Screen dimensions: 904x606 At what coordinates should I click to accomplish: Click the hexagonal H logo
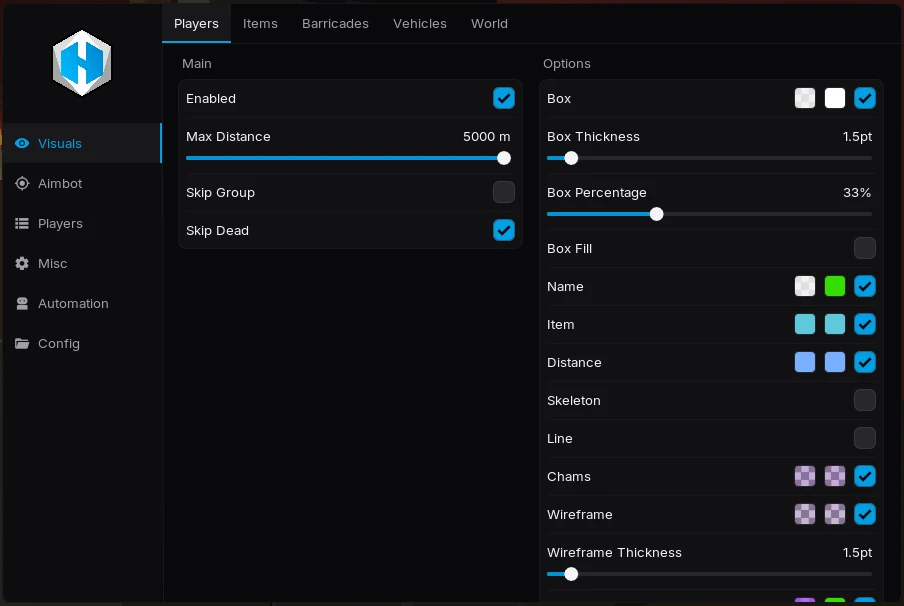tap(82, 63)
